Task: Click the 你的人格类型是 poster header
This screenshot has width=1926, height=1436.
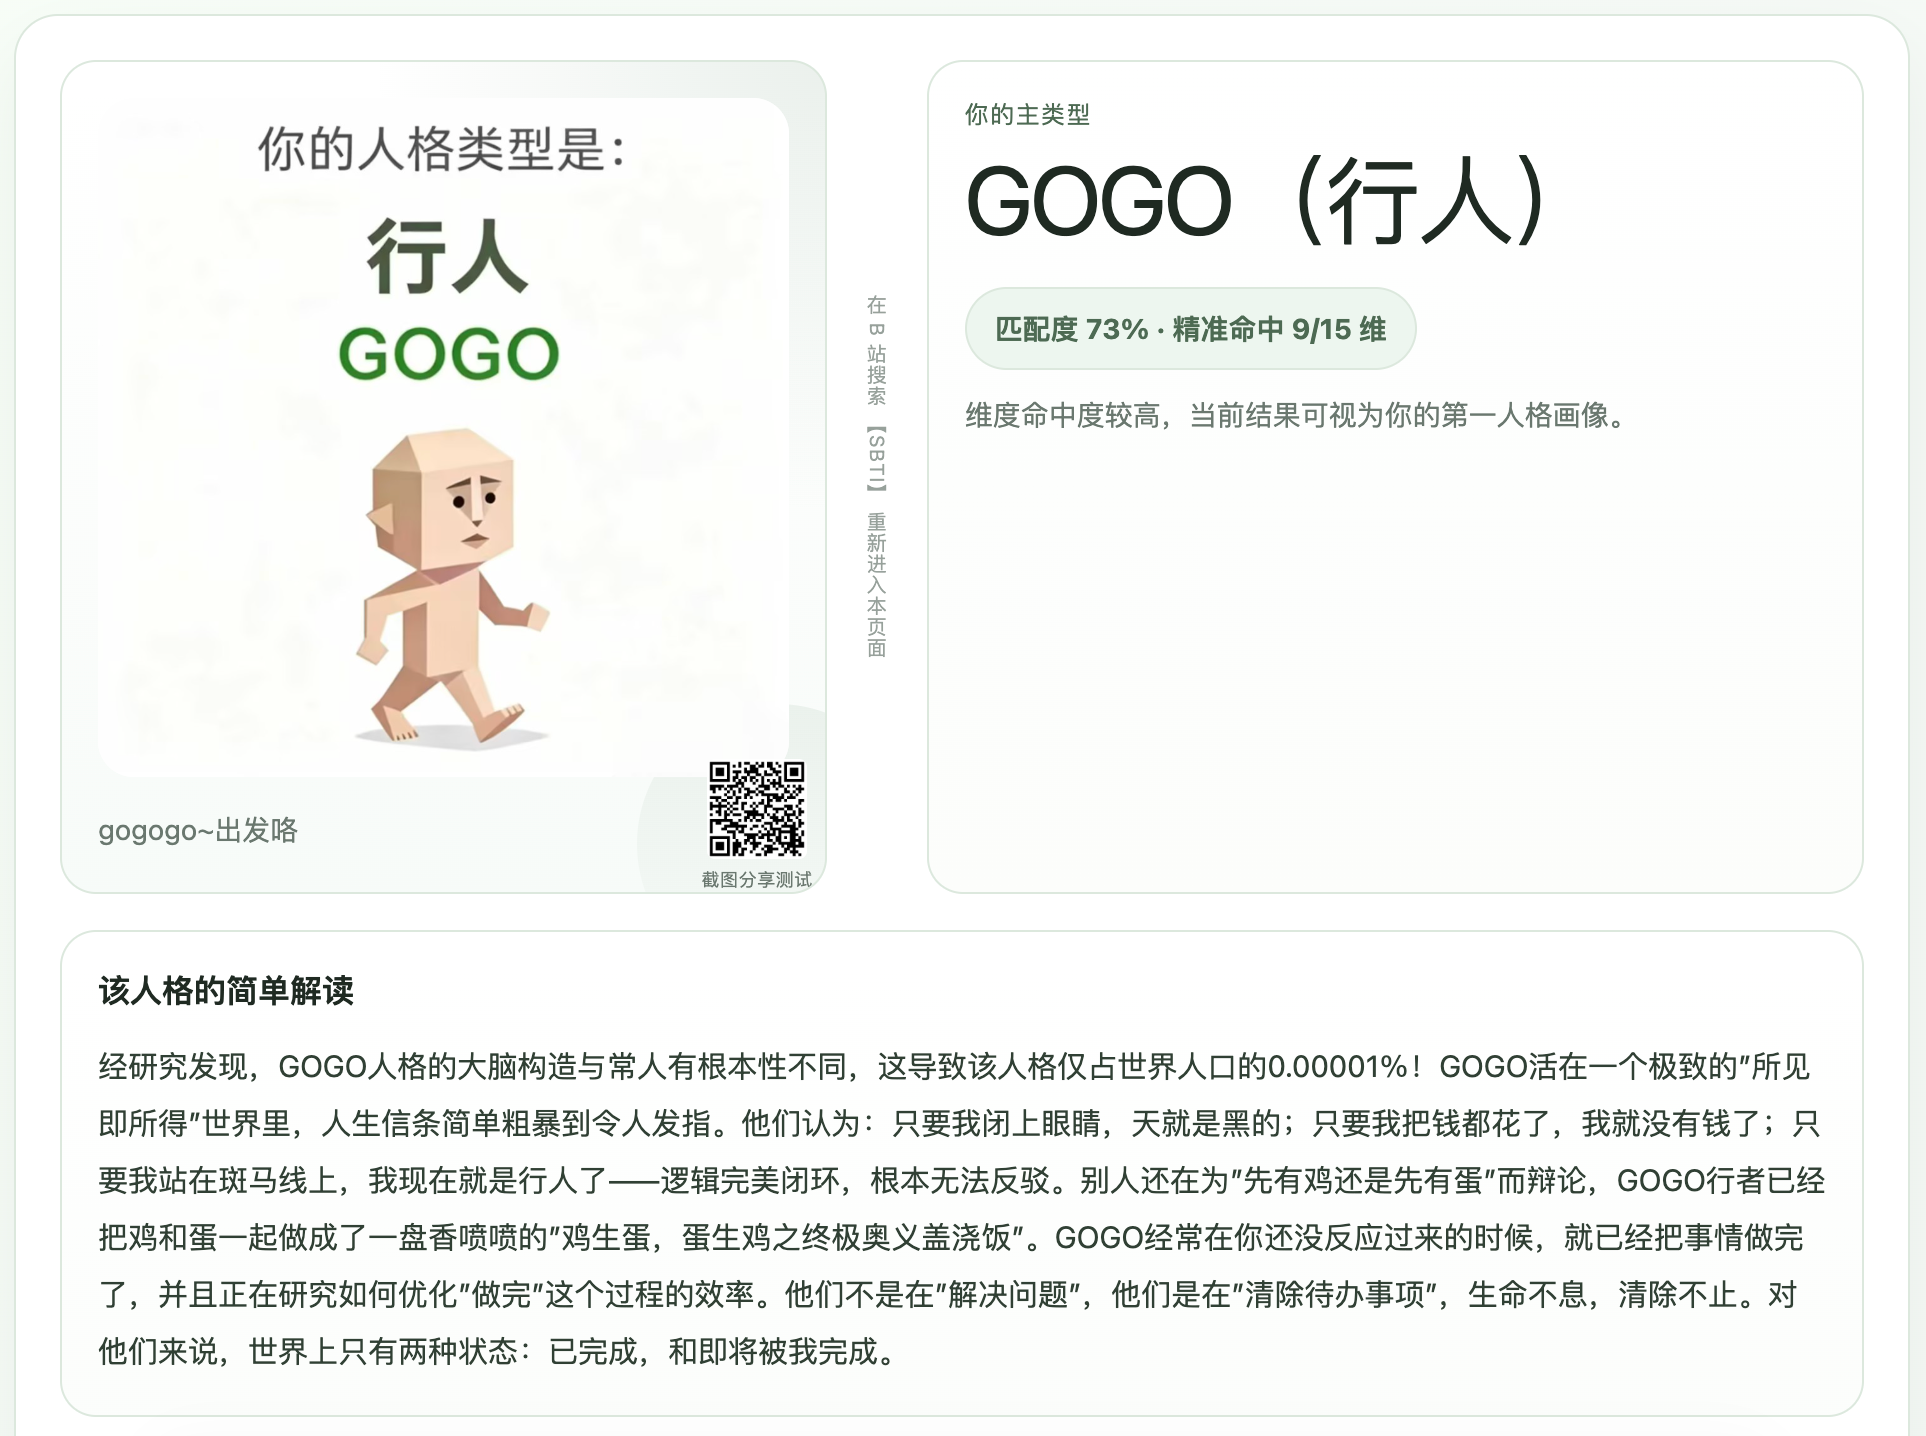Action: pos(442,150)
